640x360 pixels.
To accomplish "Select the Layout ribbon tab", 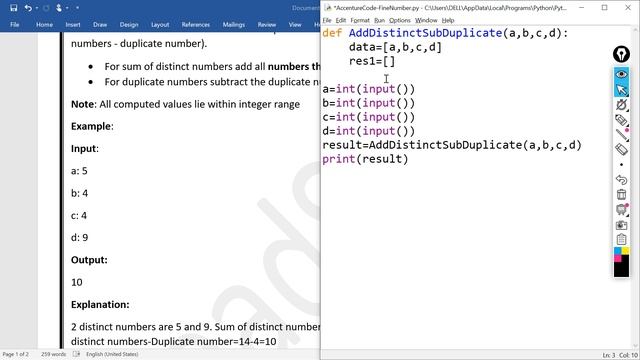I will 160,24.
